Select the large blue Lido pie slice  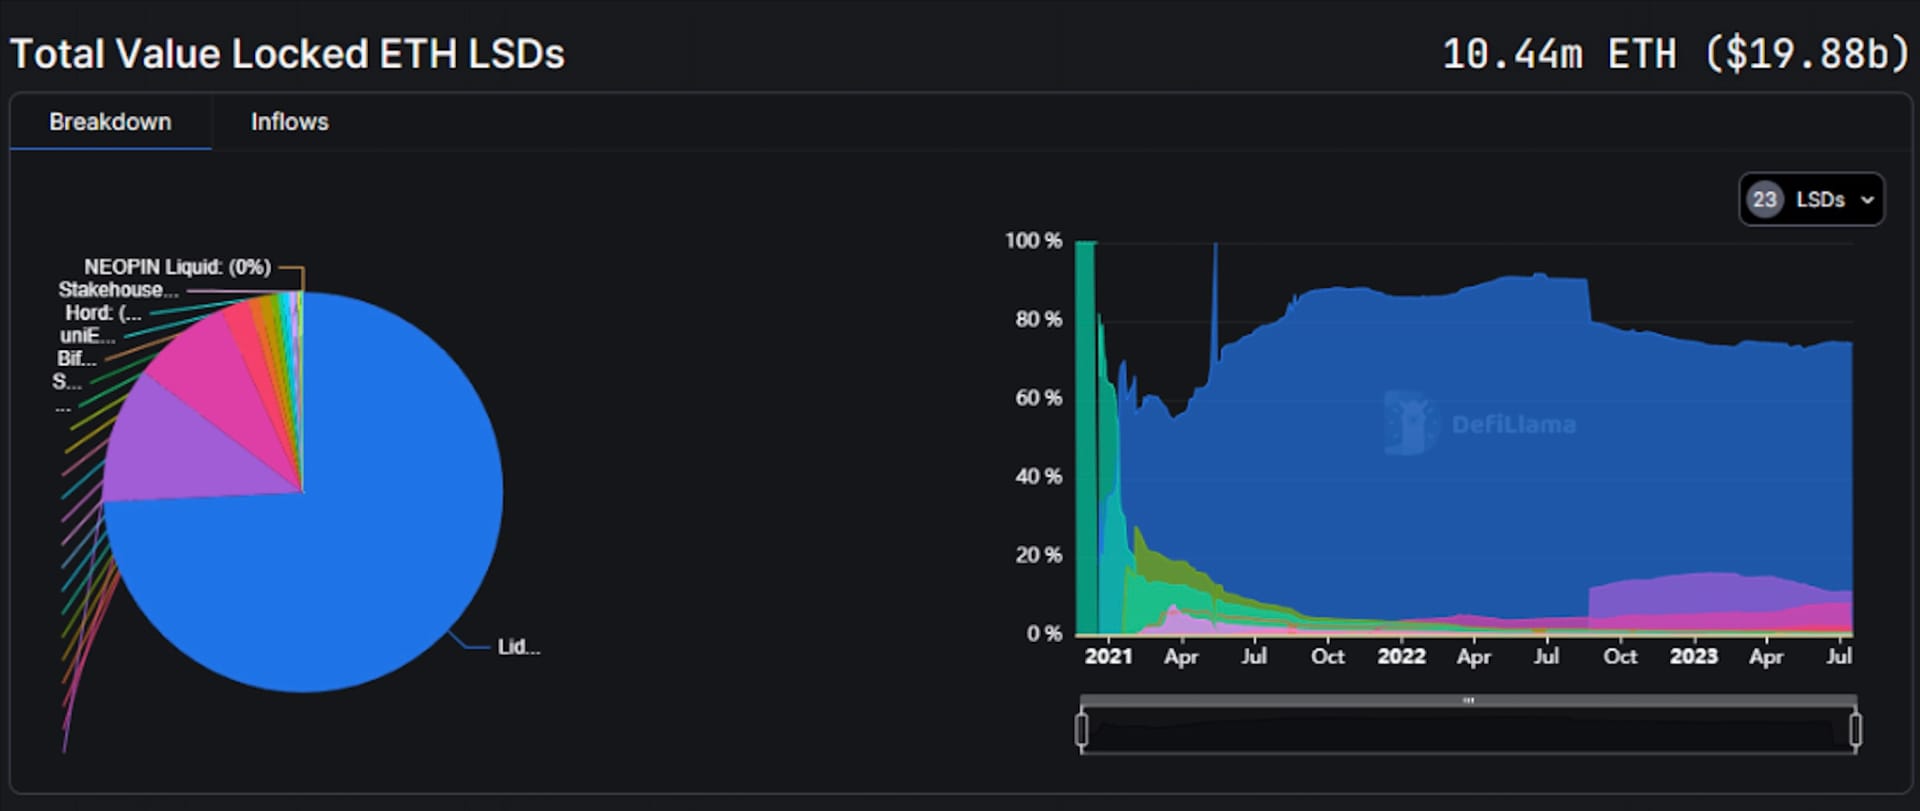[350, 540]
